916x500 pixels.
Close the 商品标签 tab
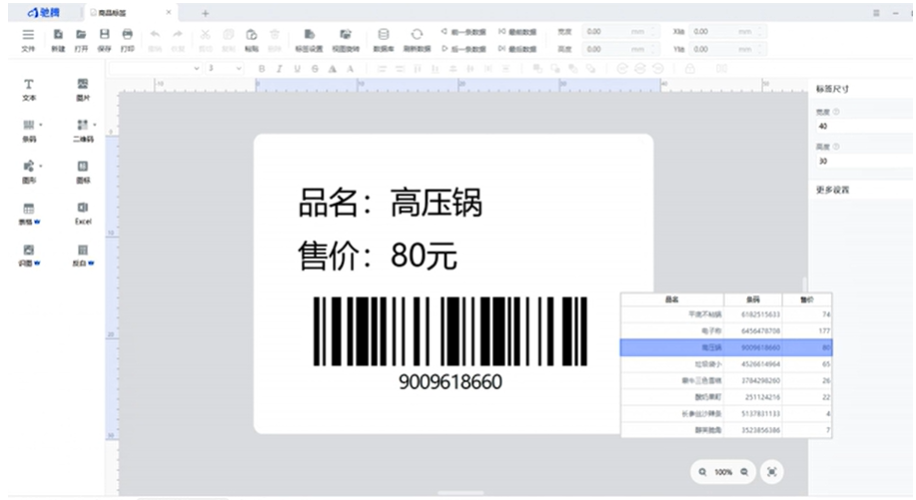point(168,12)
